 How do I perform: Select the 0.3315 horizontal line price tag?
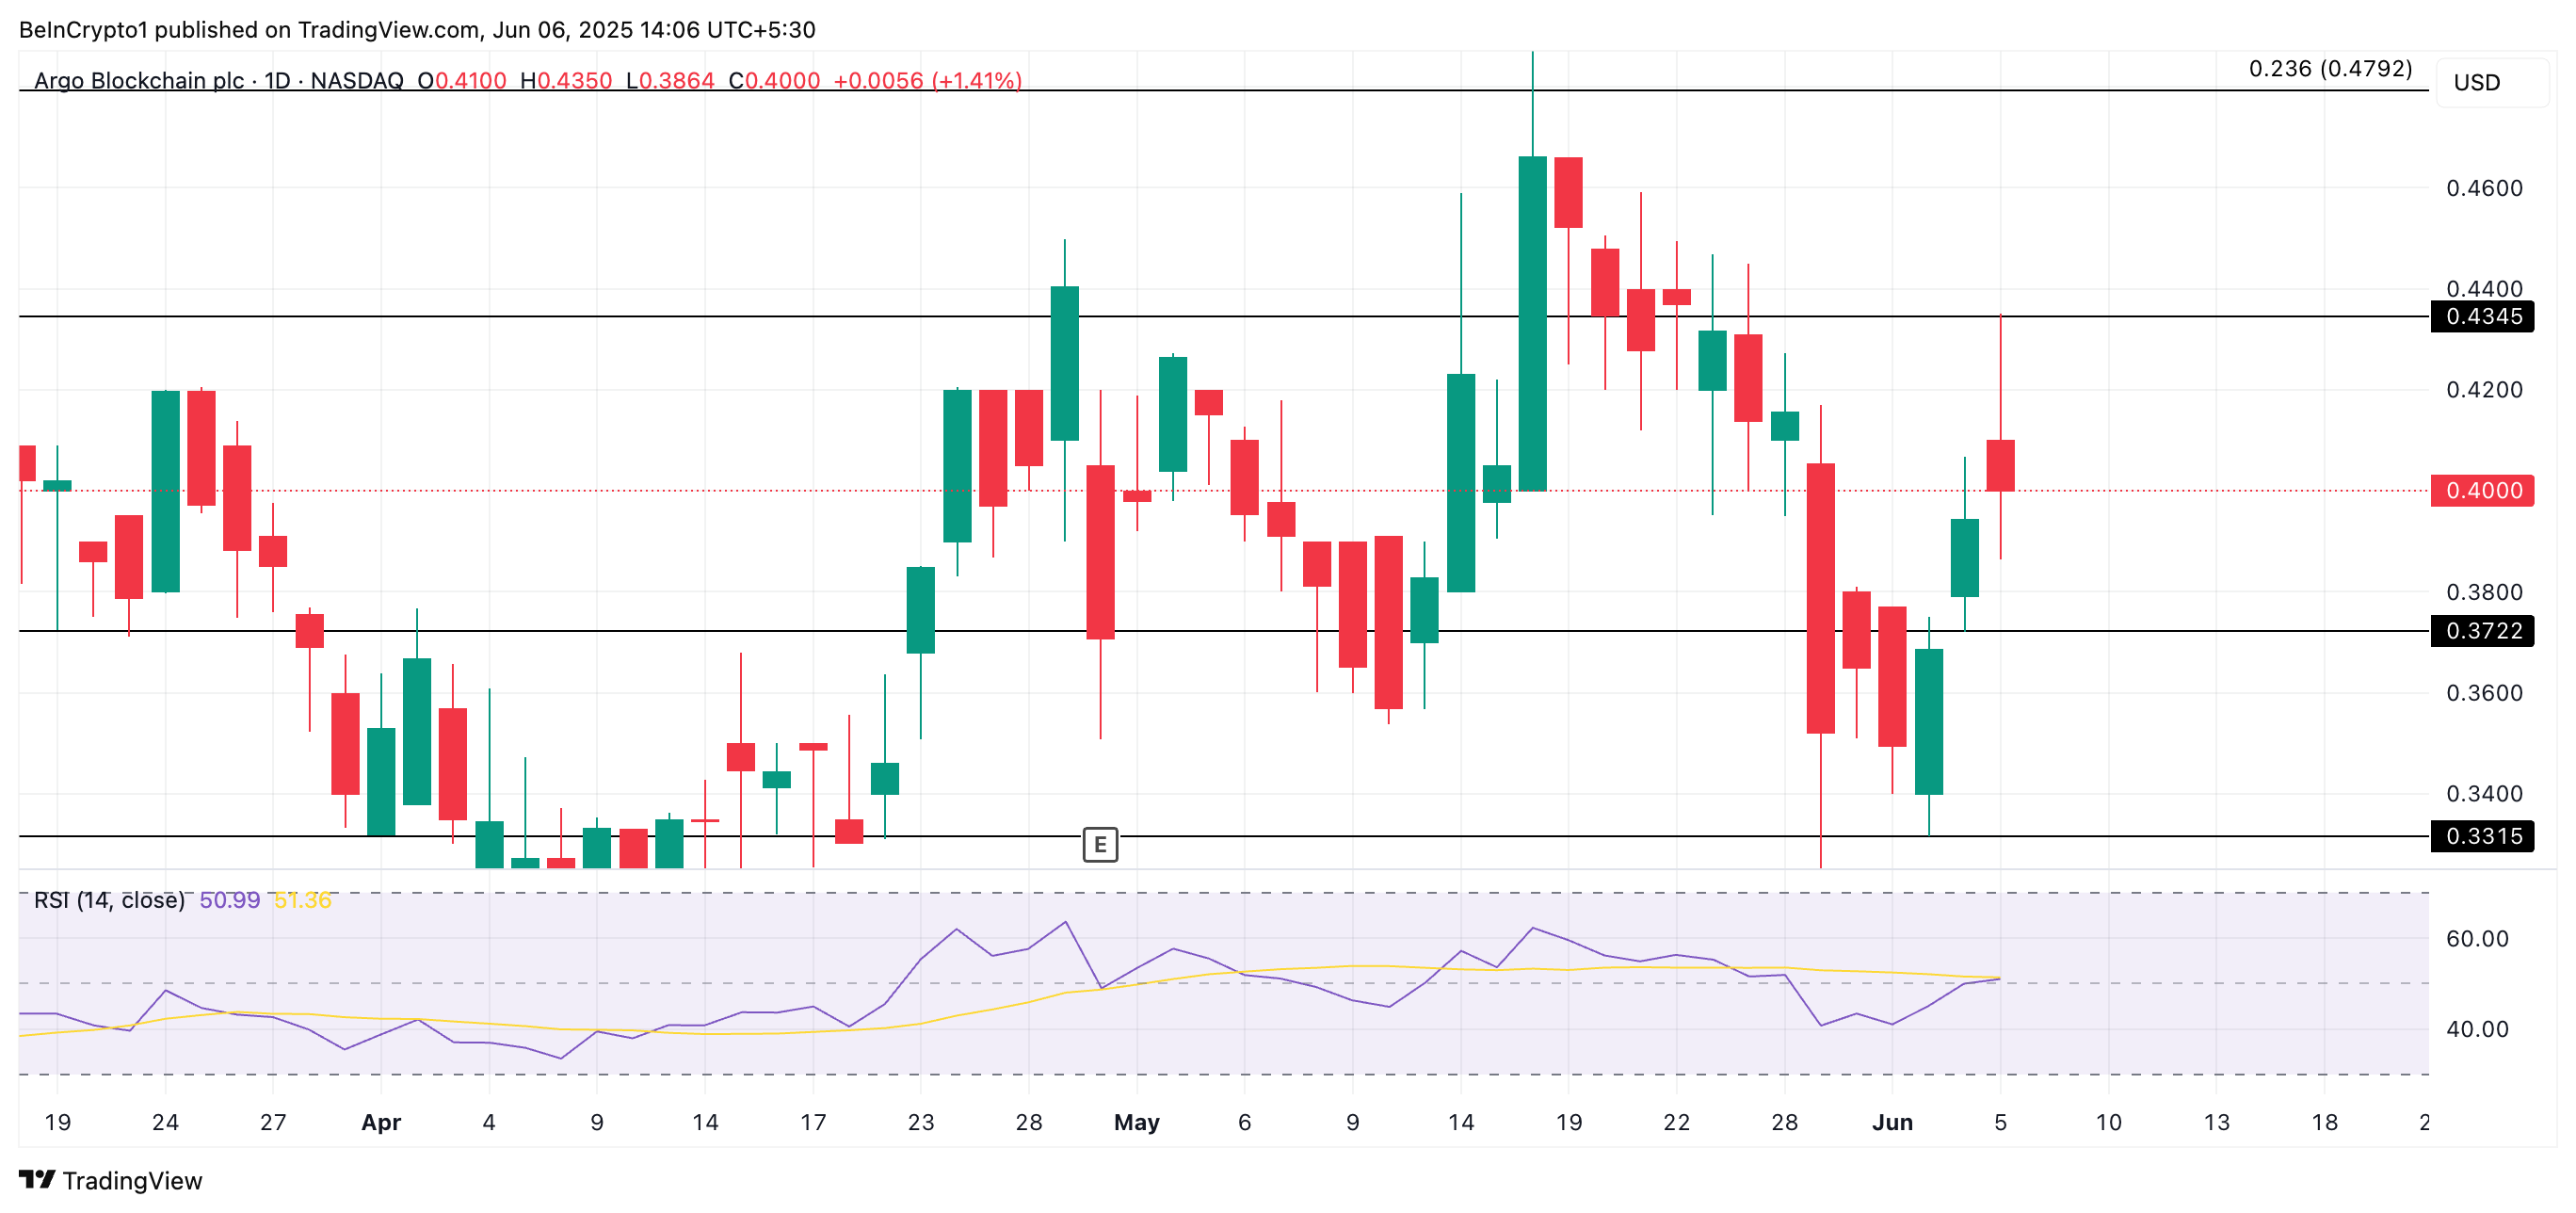2482,835
